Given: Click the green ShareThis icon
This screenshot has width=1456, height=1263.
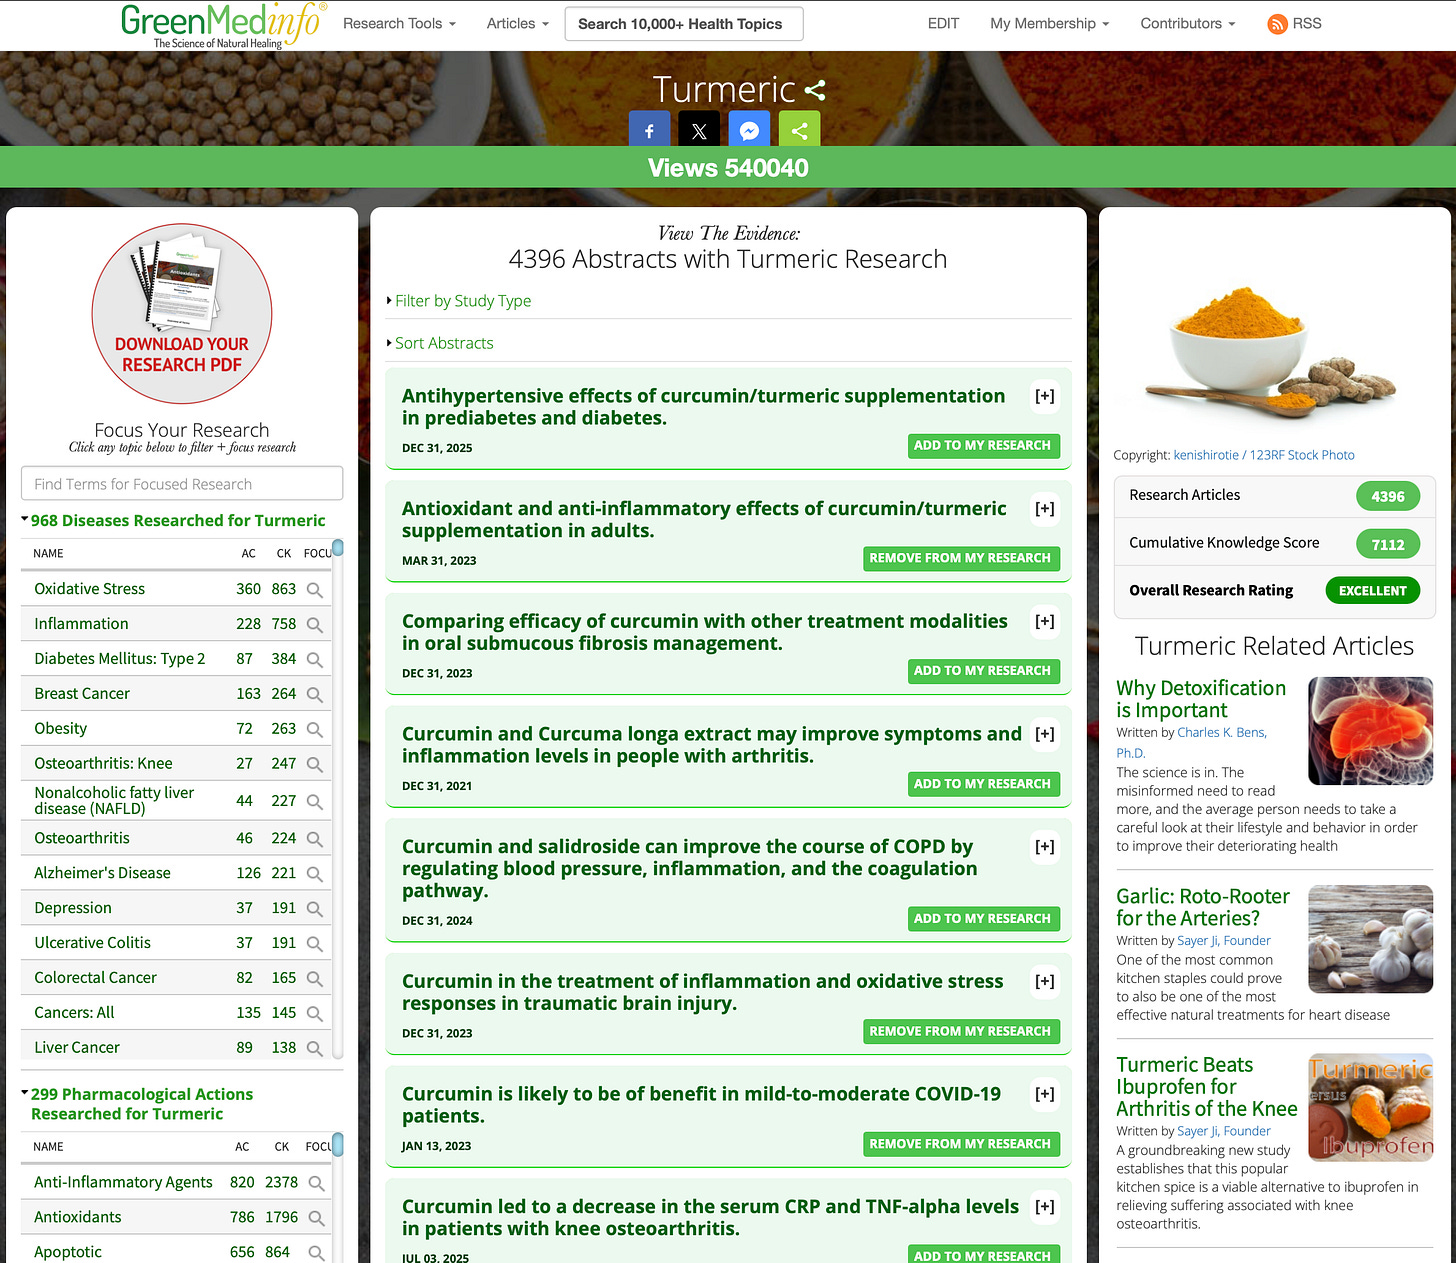Looking at the screenshot, I should pos(799,130).
